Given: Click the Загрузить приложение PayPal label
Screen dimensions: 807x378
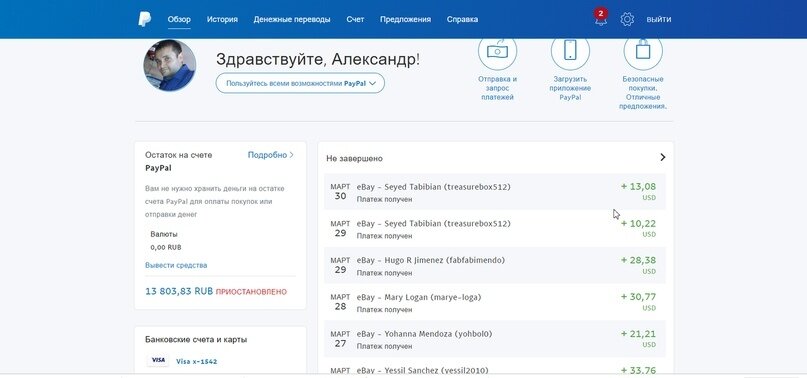Looking at the screenshot, I should [x=570, y=88].
